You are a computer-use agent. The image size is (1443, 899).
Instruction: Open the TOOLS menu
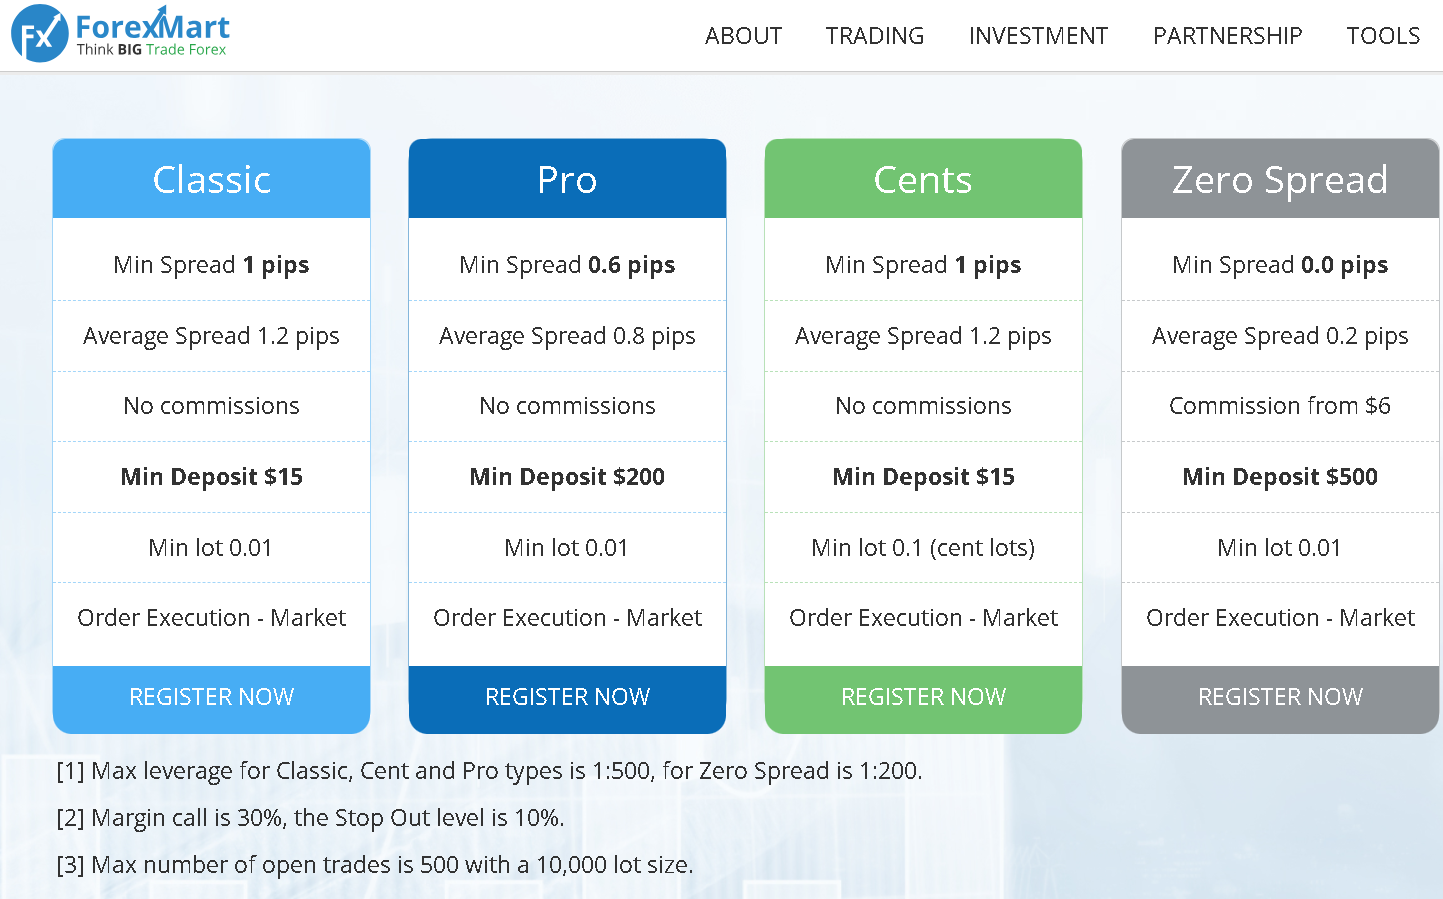click(1382, 36)
